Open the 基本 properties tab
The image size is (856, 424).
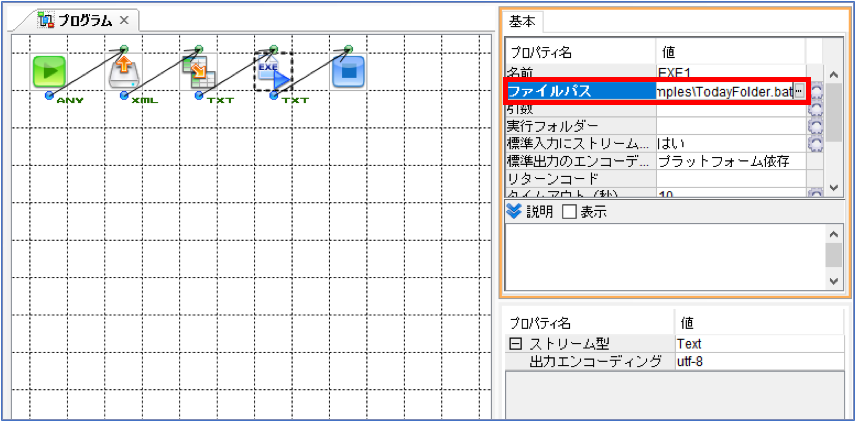pyautogui.click(x=522, y=21)
